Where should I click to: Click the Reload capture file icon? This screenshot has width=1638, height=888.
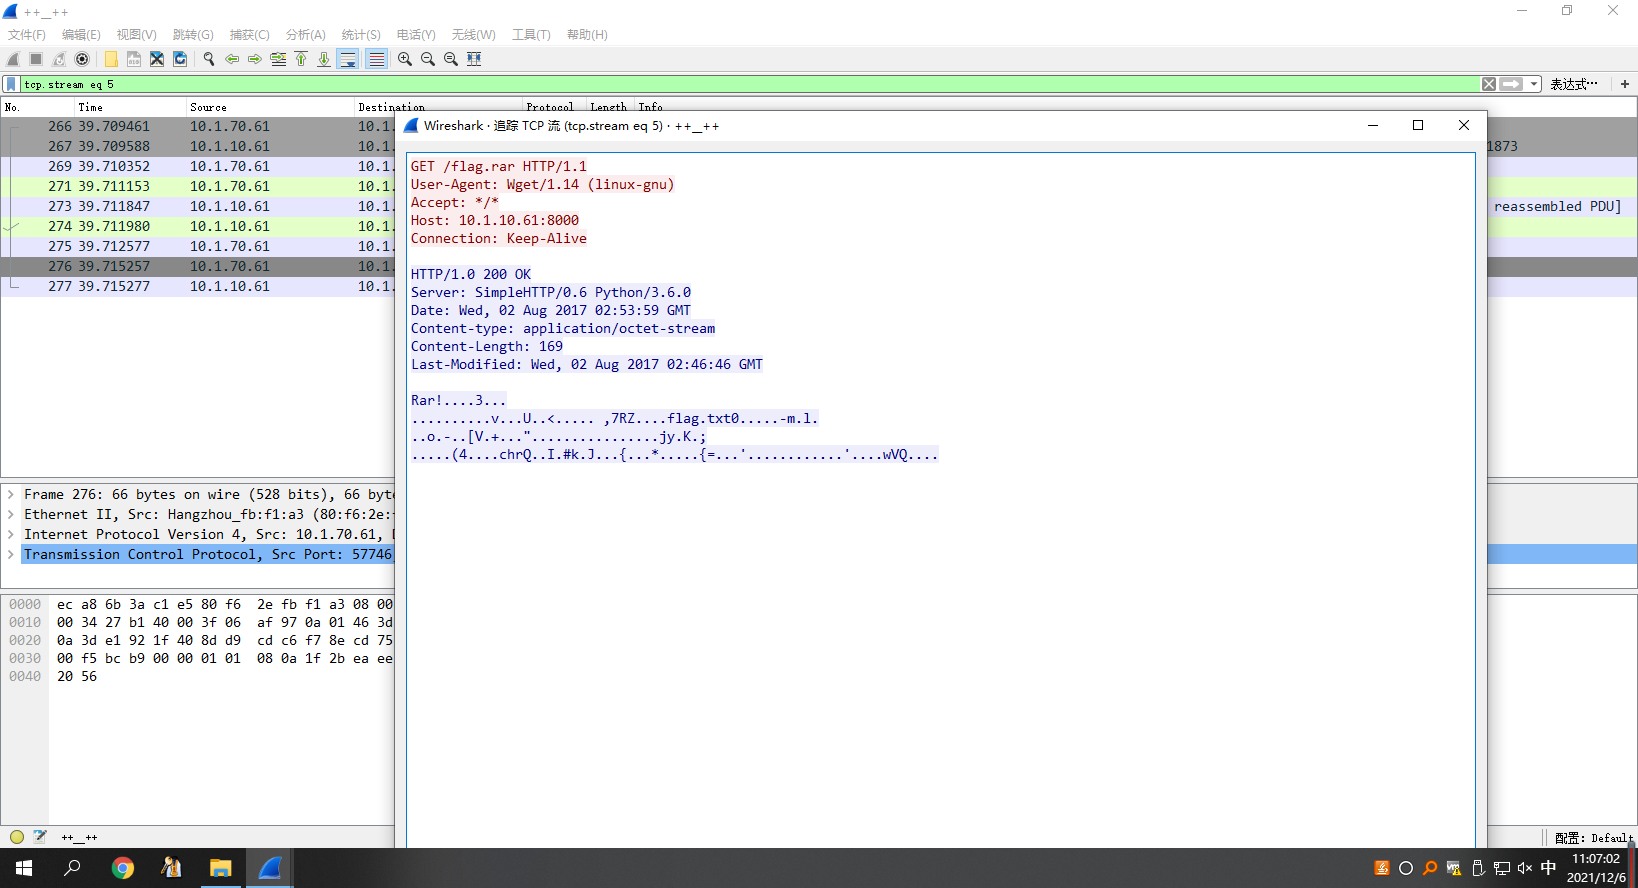180,59
